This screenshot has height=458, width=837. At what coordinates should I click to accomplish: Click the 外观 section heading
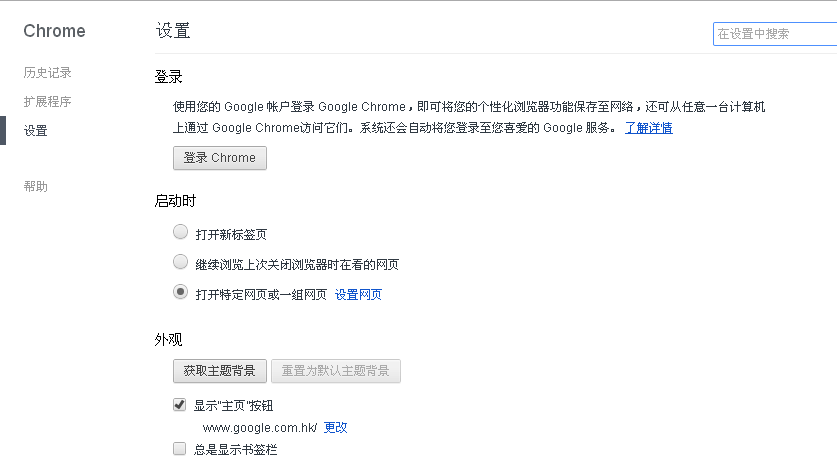click(x=168, y=340)
